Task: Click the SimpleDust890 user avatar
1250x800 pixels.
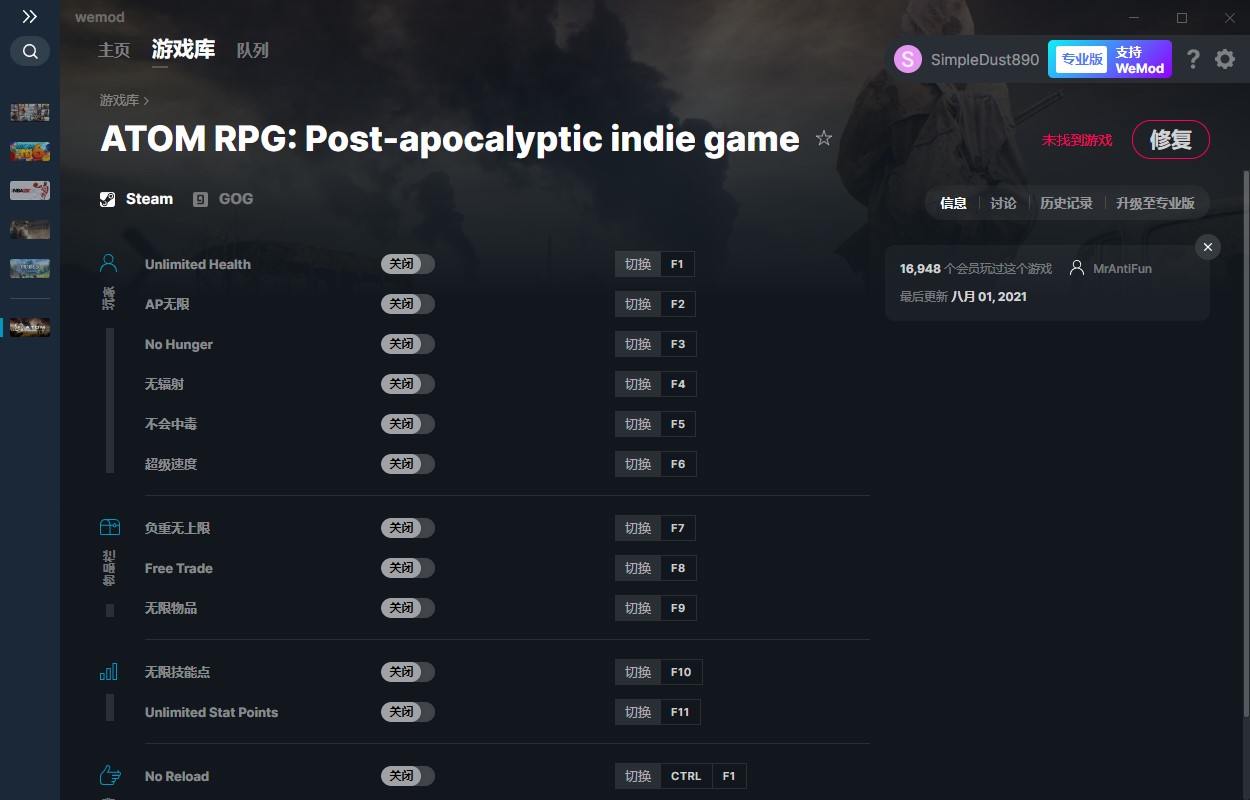Action: 907,59
